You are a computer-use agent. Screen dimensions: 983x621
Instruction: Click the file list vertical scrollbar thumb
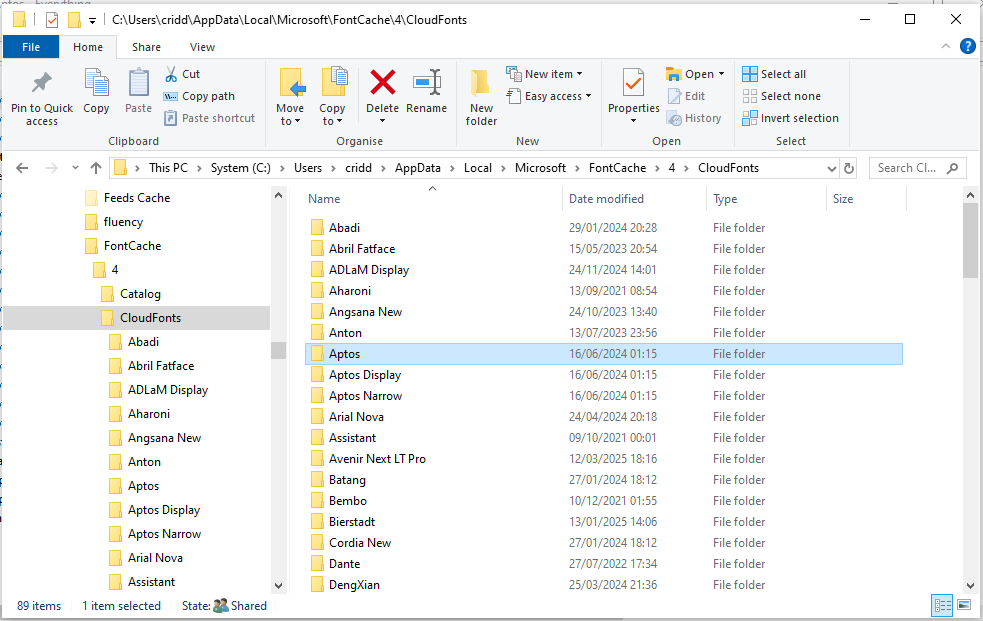coord(970,240)
